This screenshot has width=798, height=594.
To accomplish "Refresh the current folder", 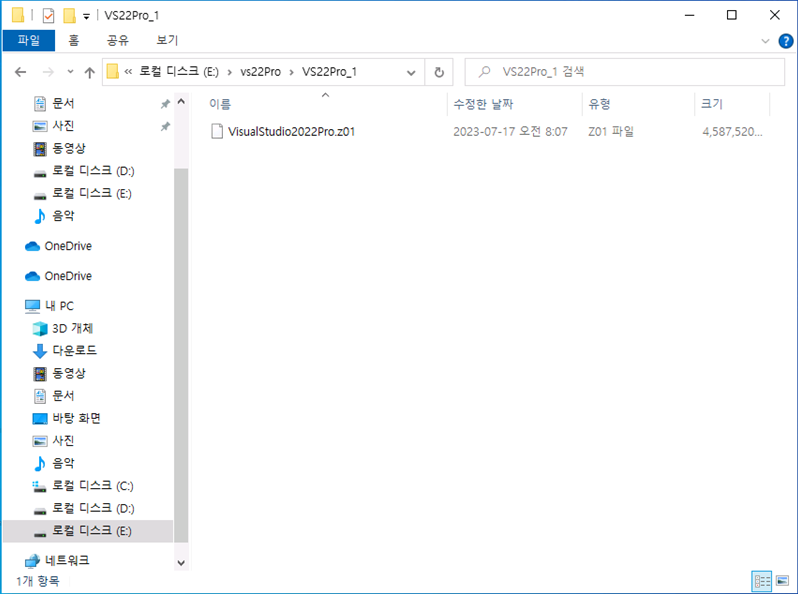I will tap(439, 72).
